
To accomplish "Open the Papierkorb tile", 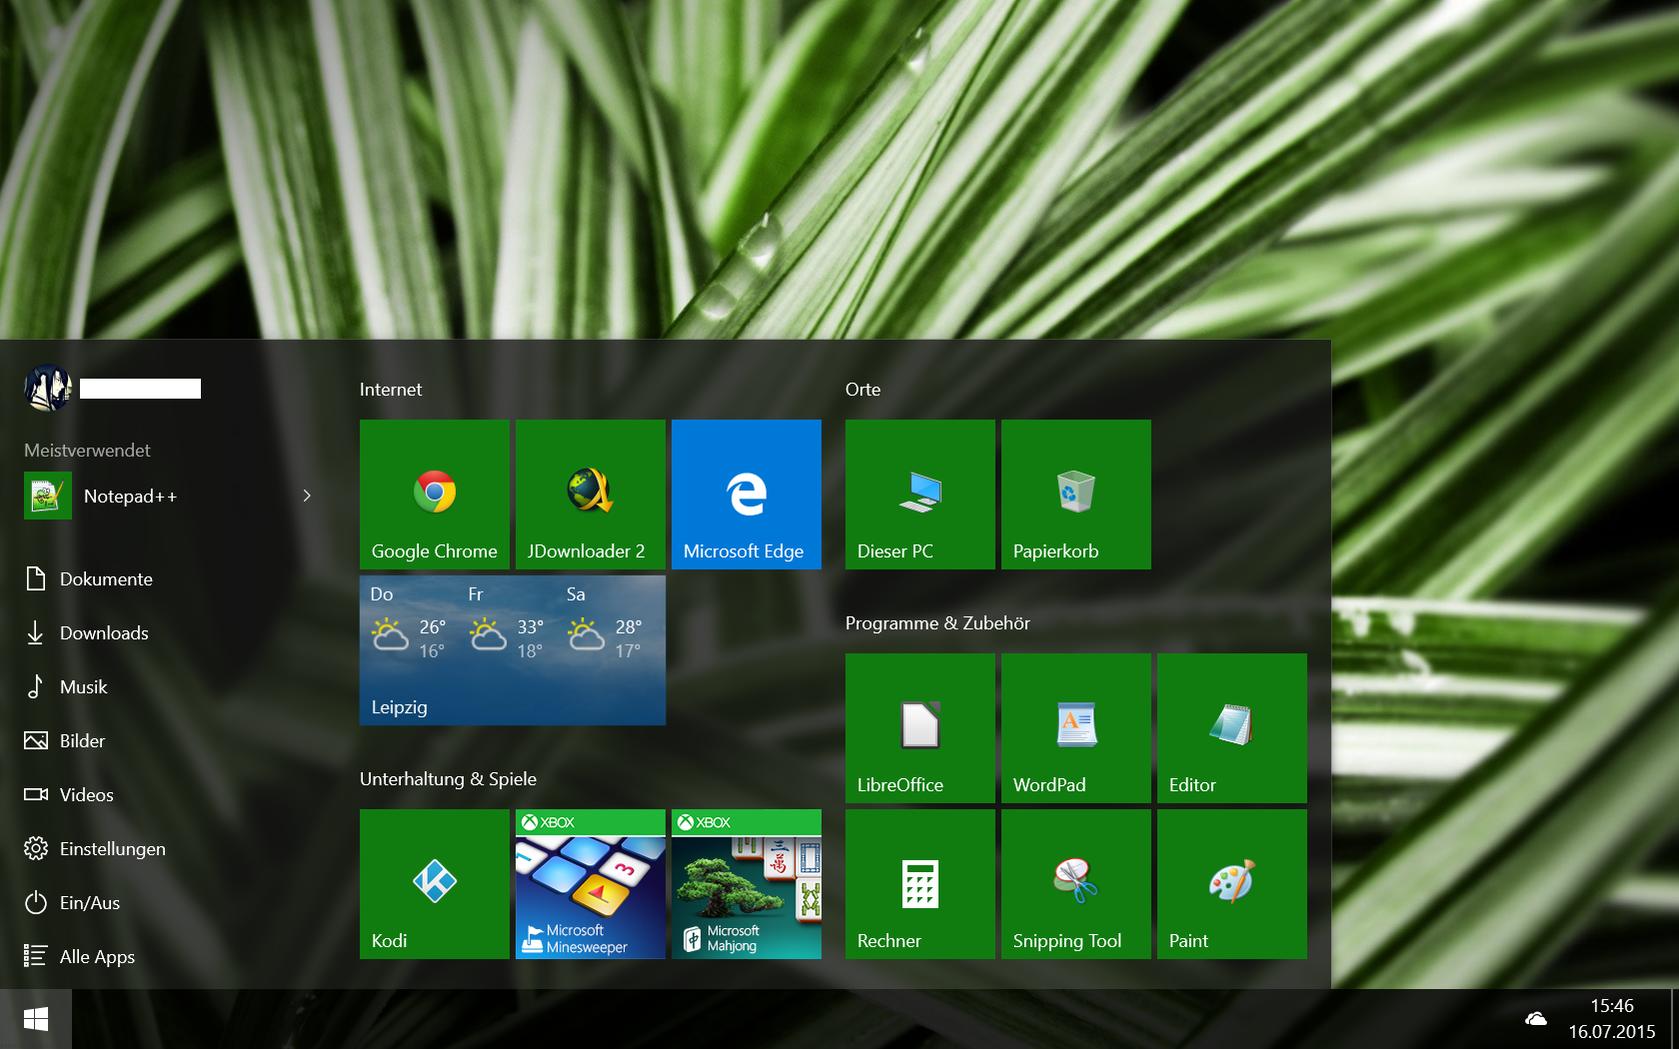I will tap(1076, 494).
